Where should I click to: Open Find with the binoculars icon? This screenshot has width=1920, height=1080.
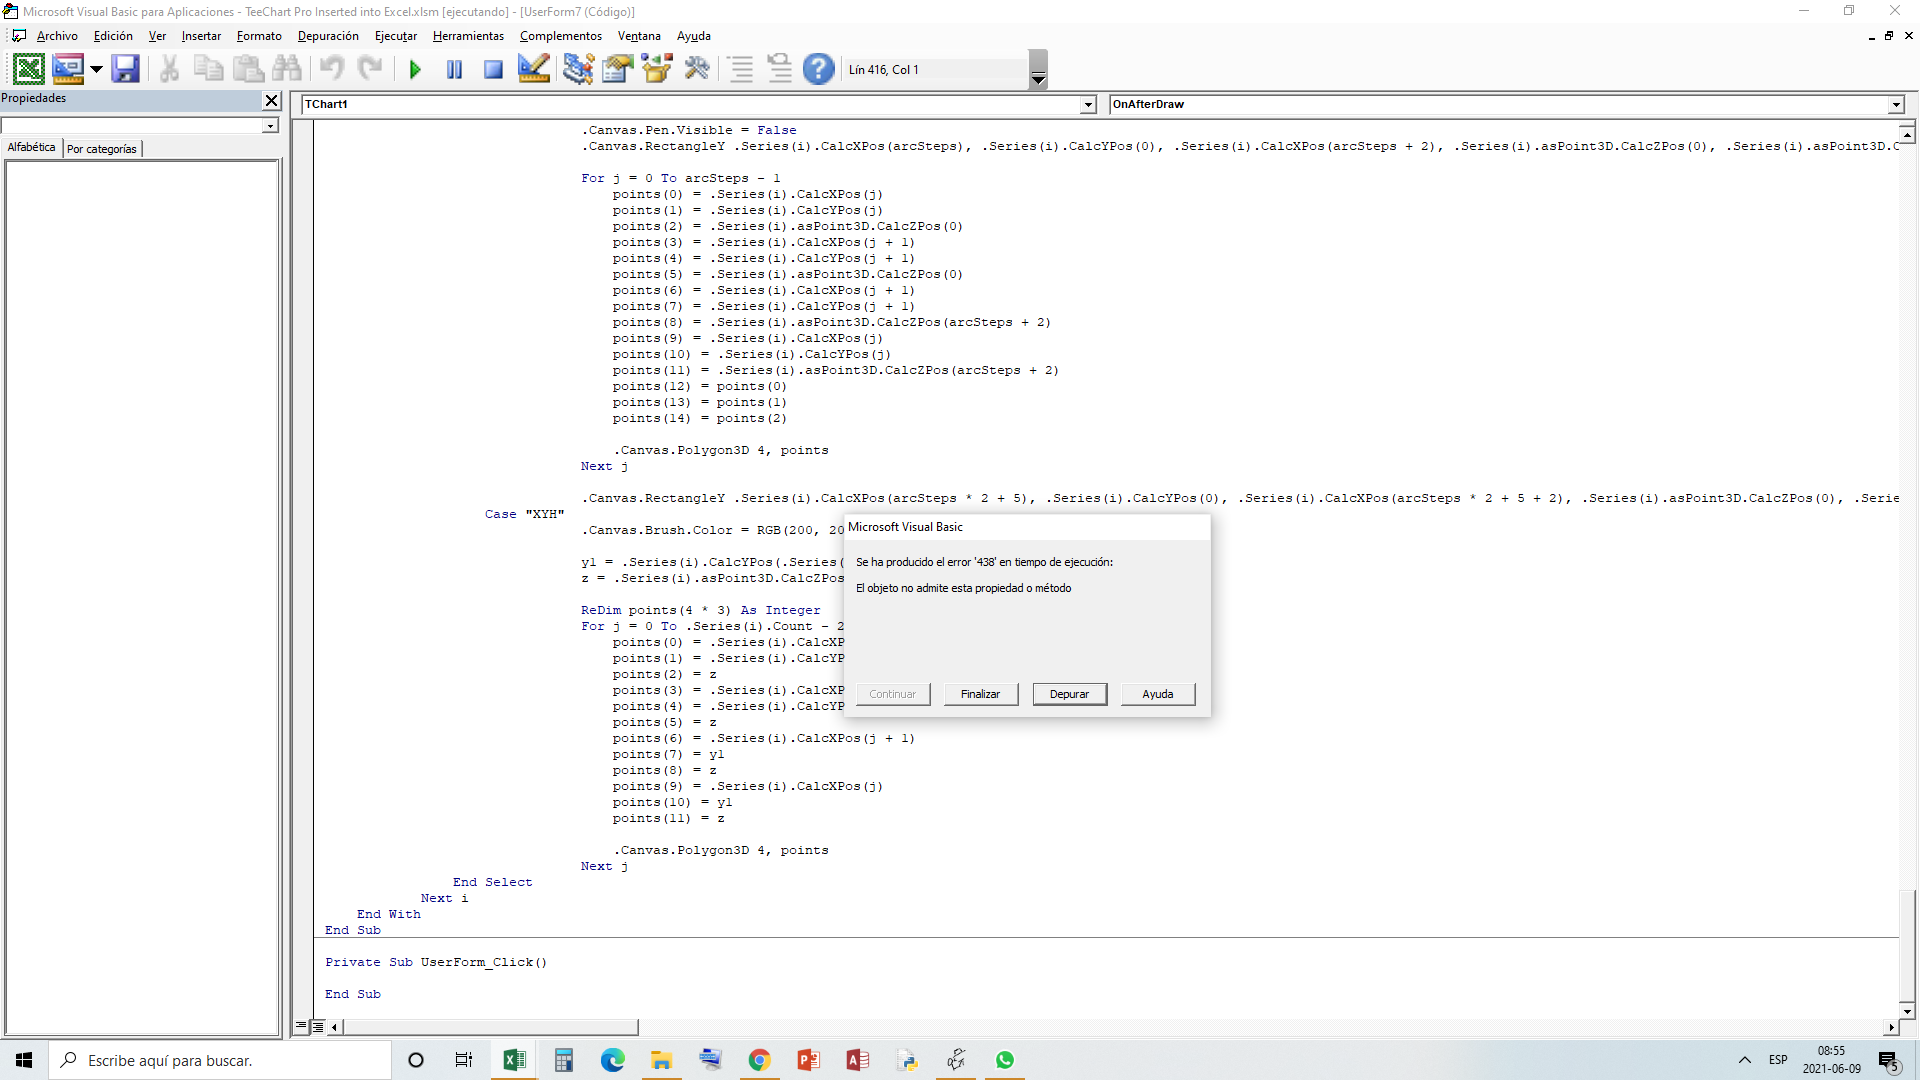click(287, 69)
